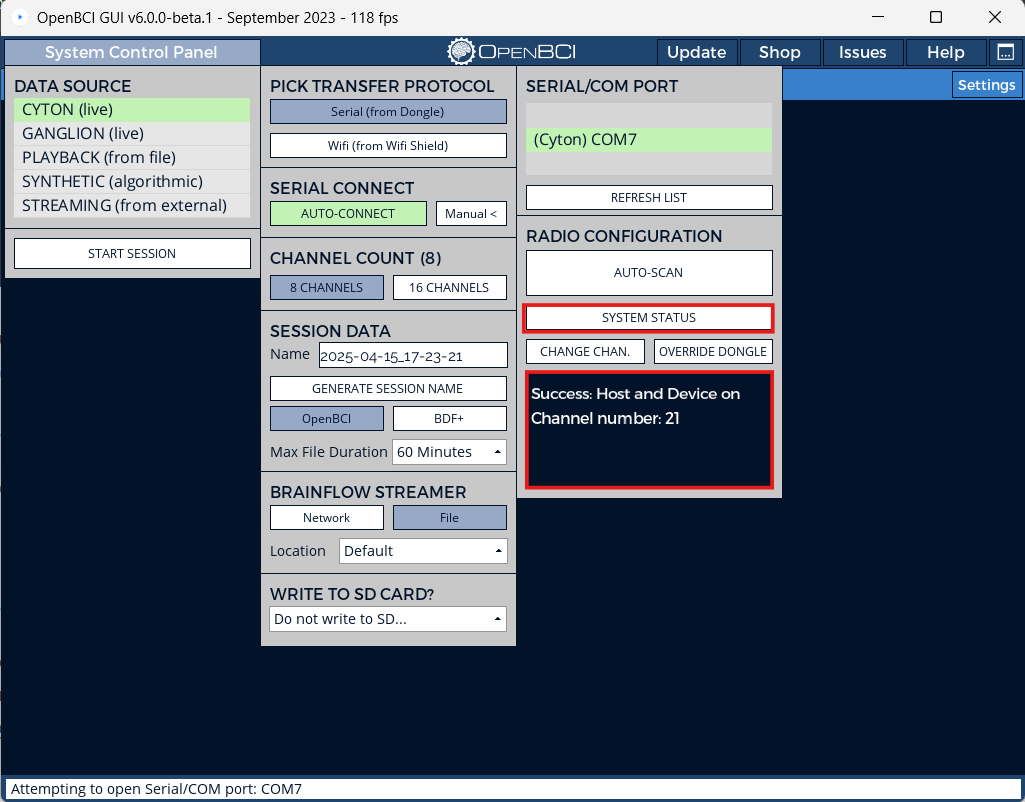1025x802 pixels.
Task: Select (Cyton) COM7 port entry
Action: click(649, 140)
